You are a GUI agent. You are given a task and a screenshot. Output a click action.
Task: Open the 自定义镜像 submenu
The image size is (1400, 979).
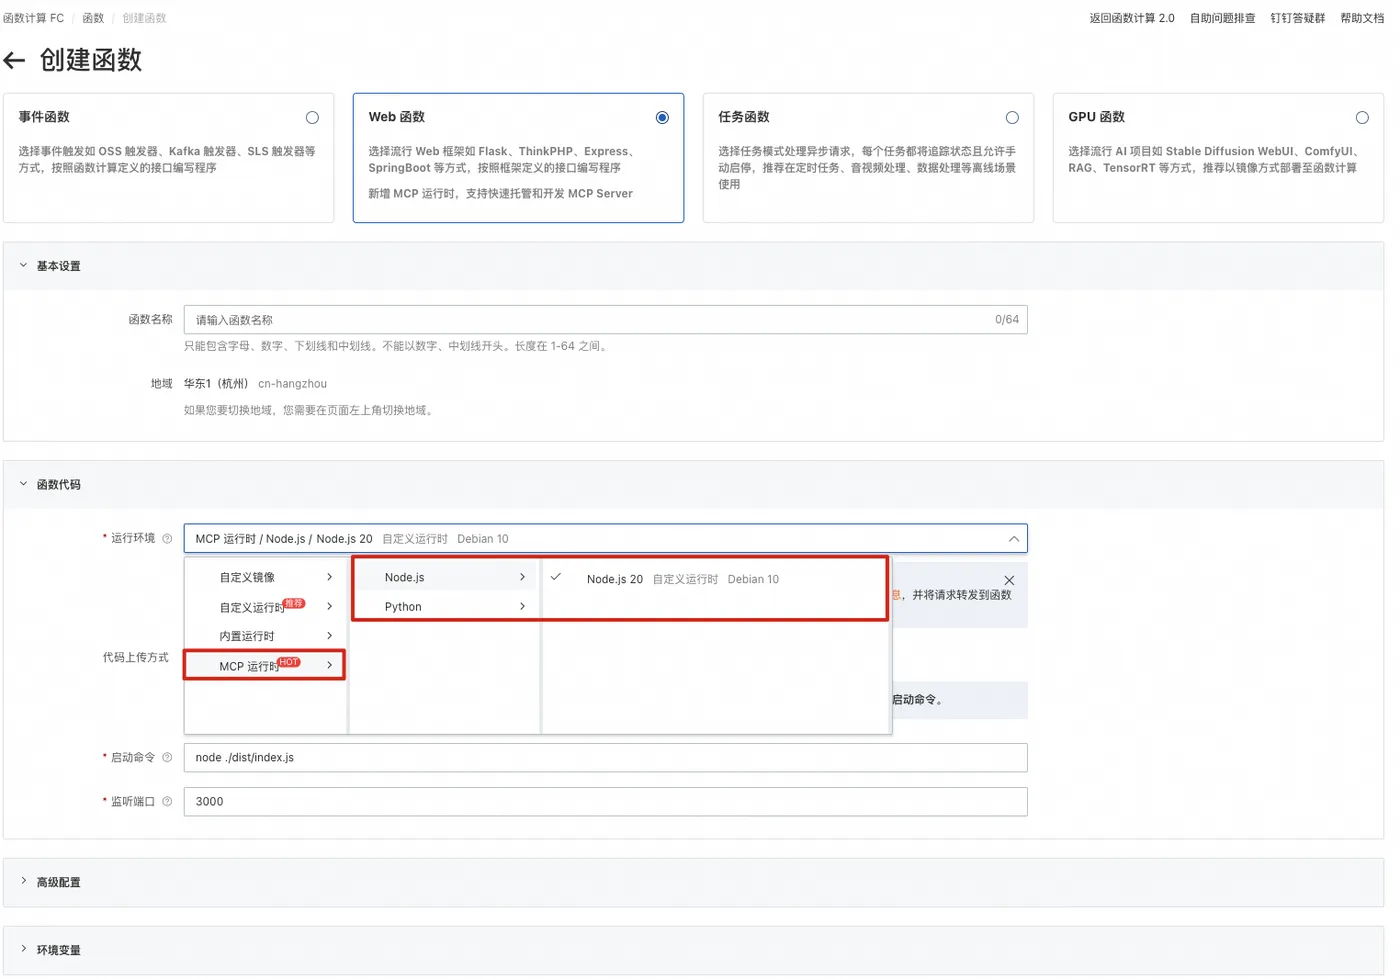[x=266, y=578]
